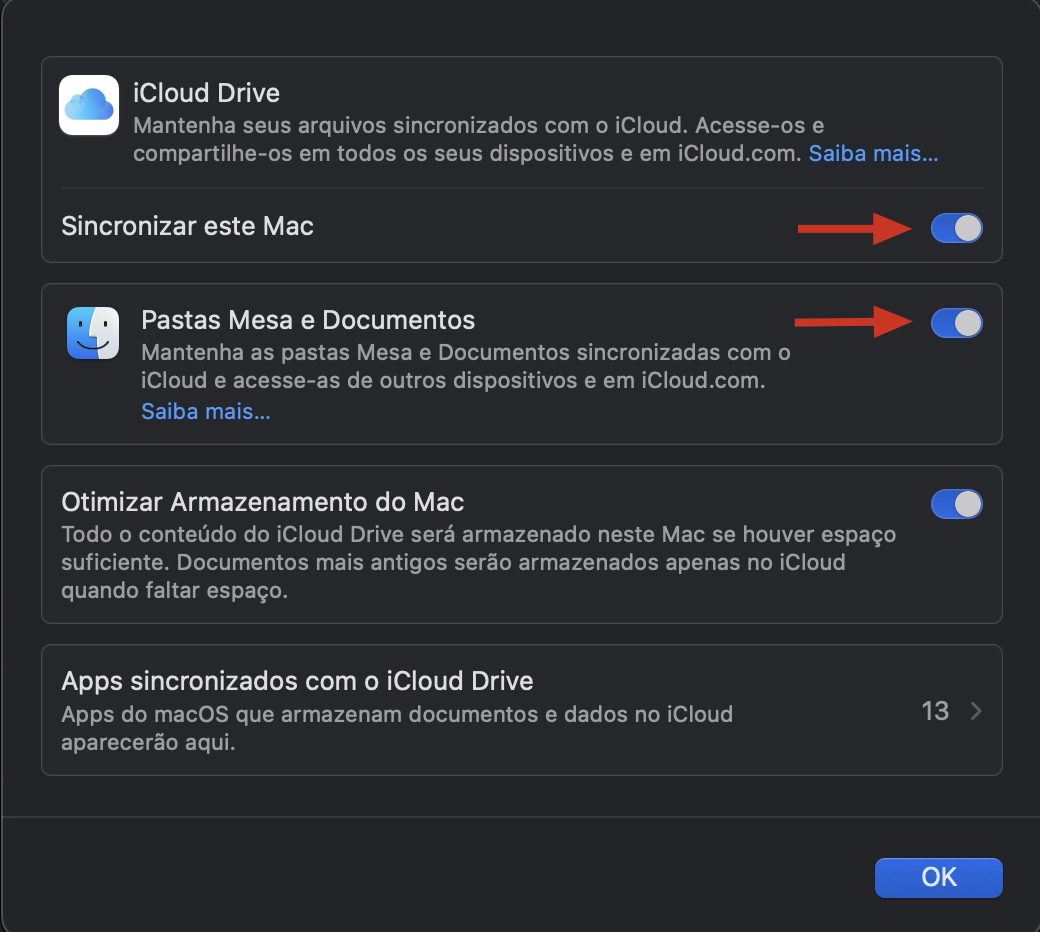Click OK to confirm the settings
This screenshot has height=932, width=1040.
938,877
